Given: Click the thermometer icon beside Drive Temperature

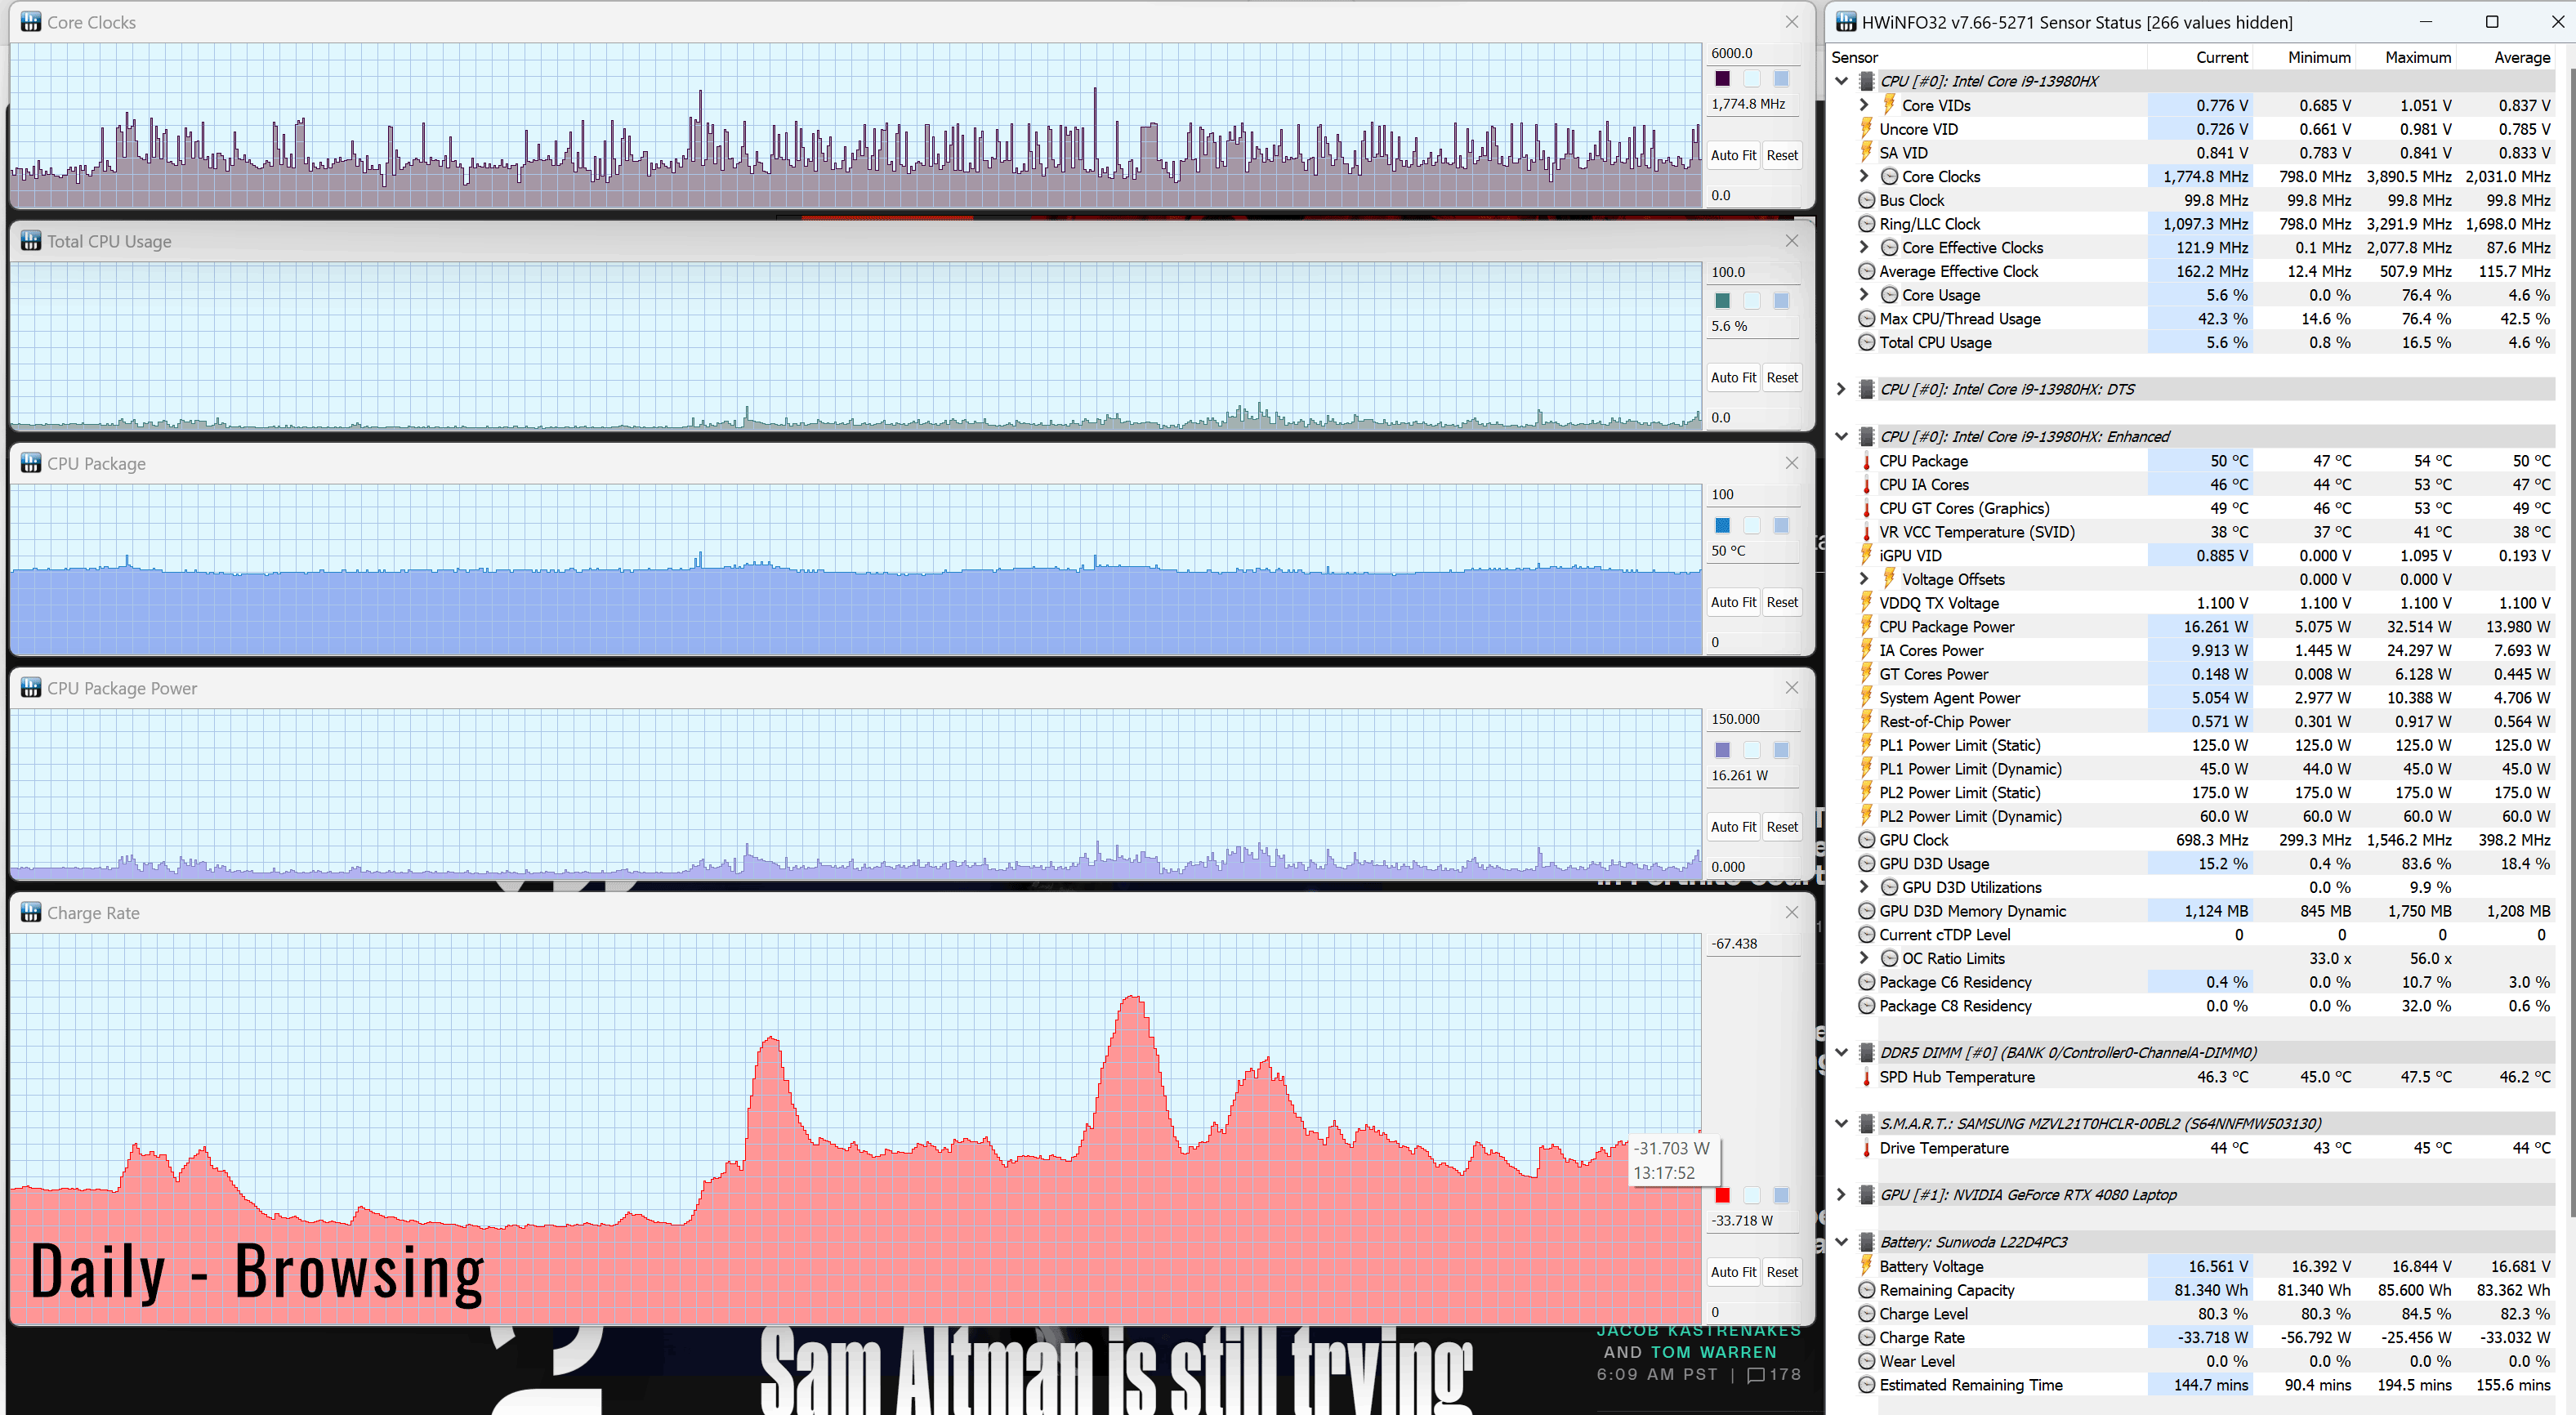Looking at the screenshot, I should [1866, 1148].
